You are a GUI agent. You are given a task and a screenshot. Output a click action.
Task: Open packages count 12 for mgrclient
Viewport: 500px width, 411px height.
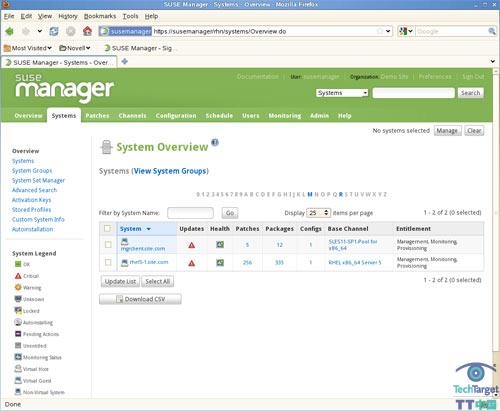(x=280, y=245)
